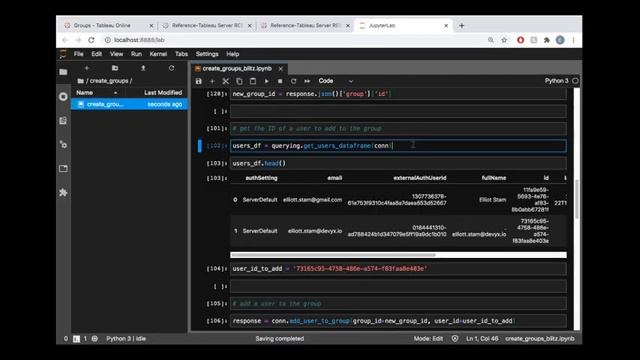
Task: Click the trusted notebook shield icon in status bar
Action: pos(455,338)
